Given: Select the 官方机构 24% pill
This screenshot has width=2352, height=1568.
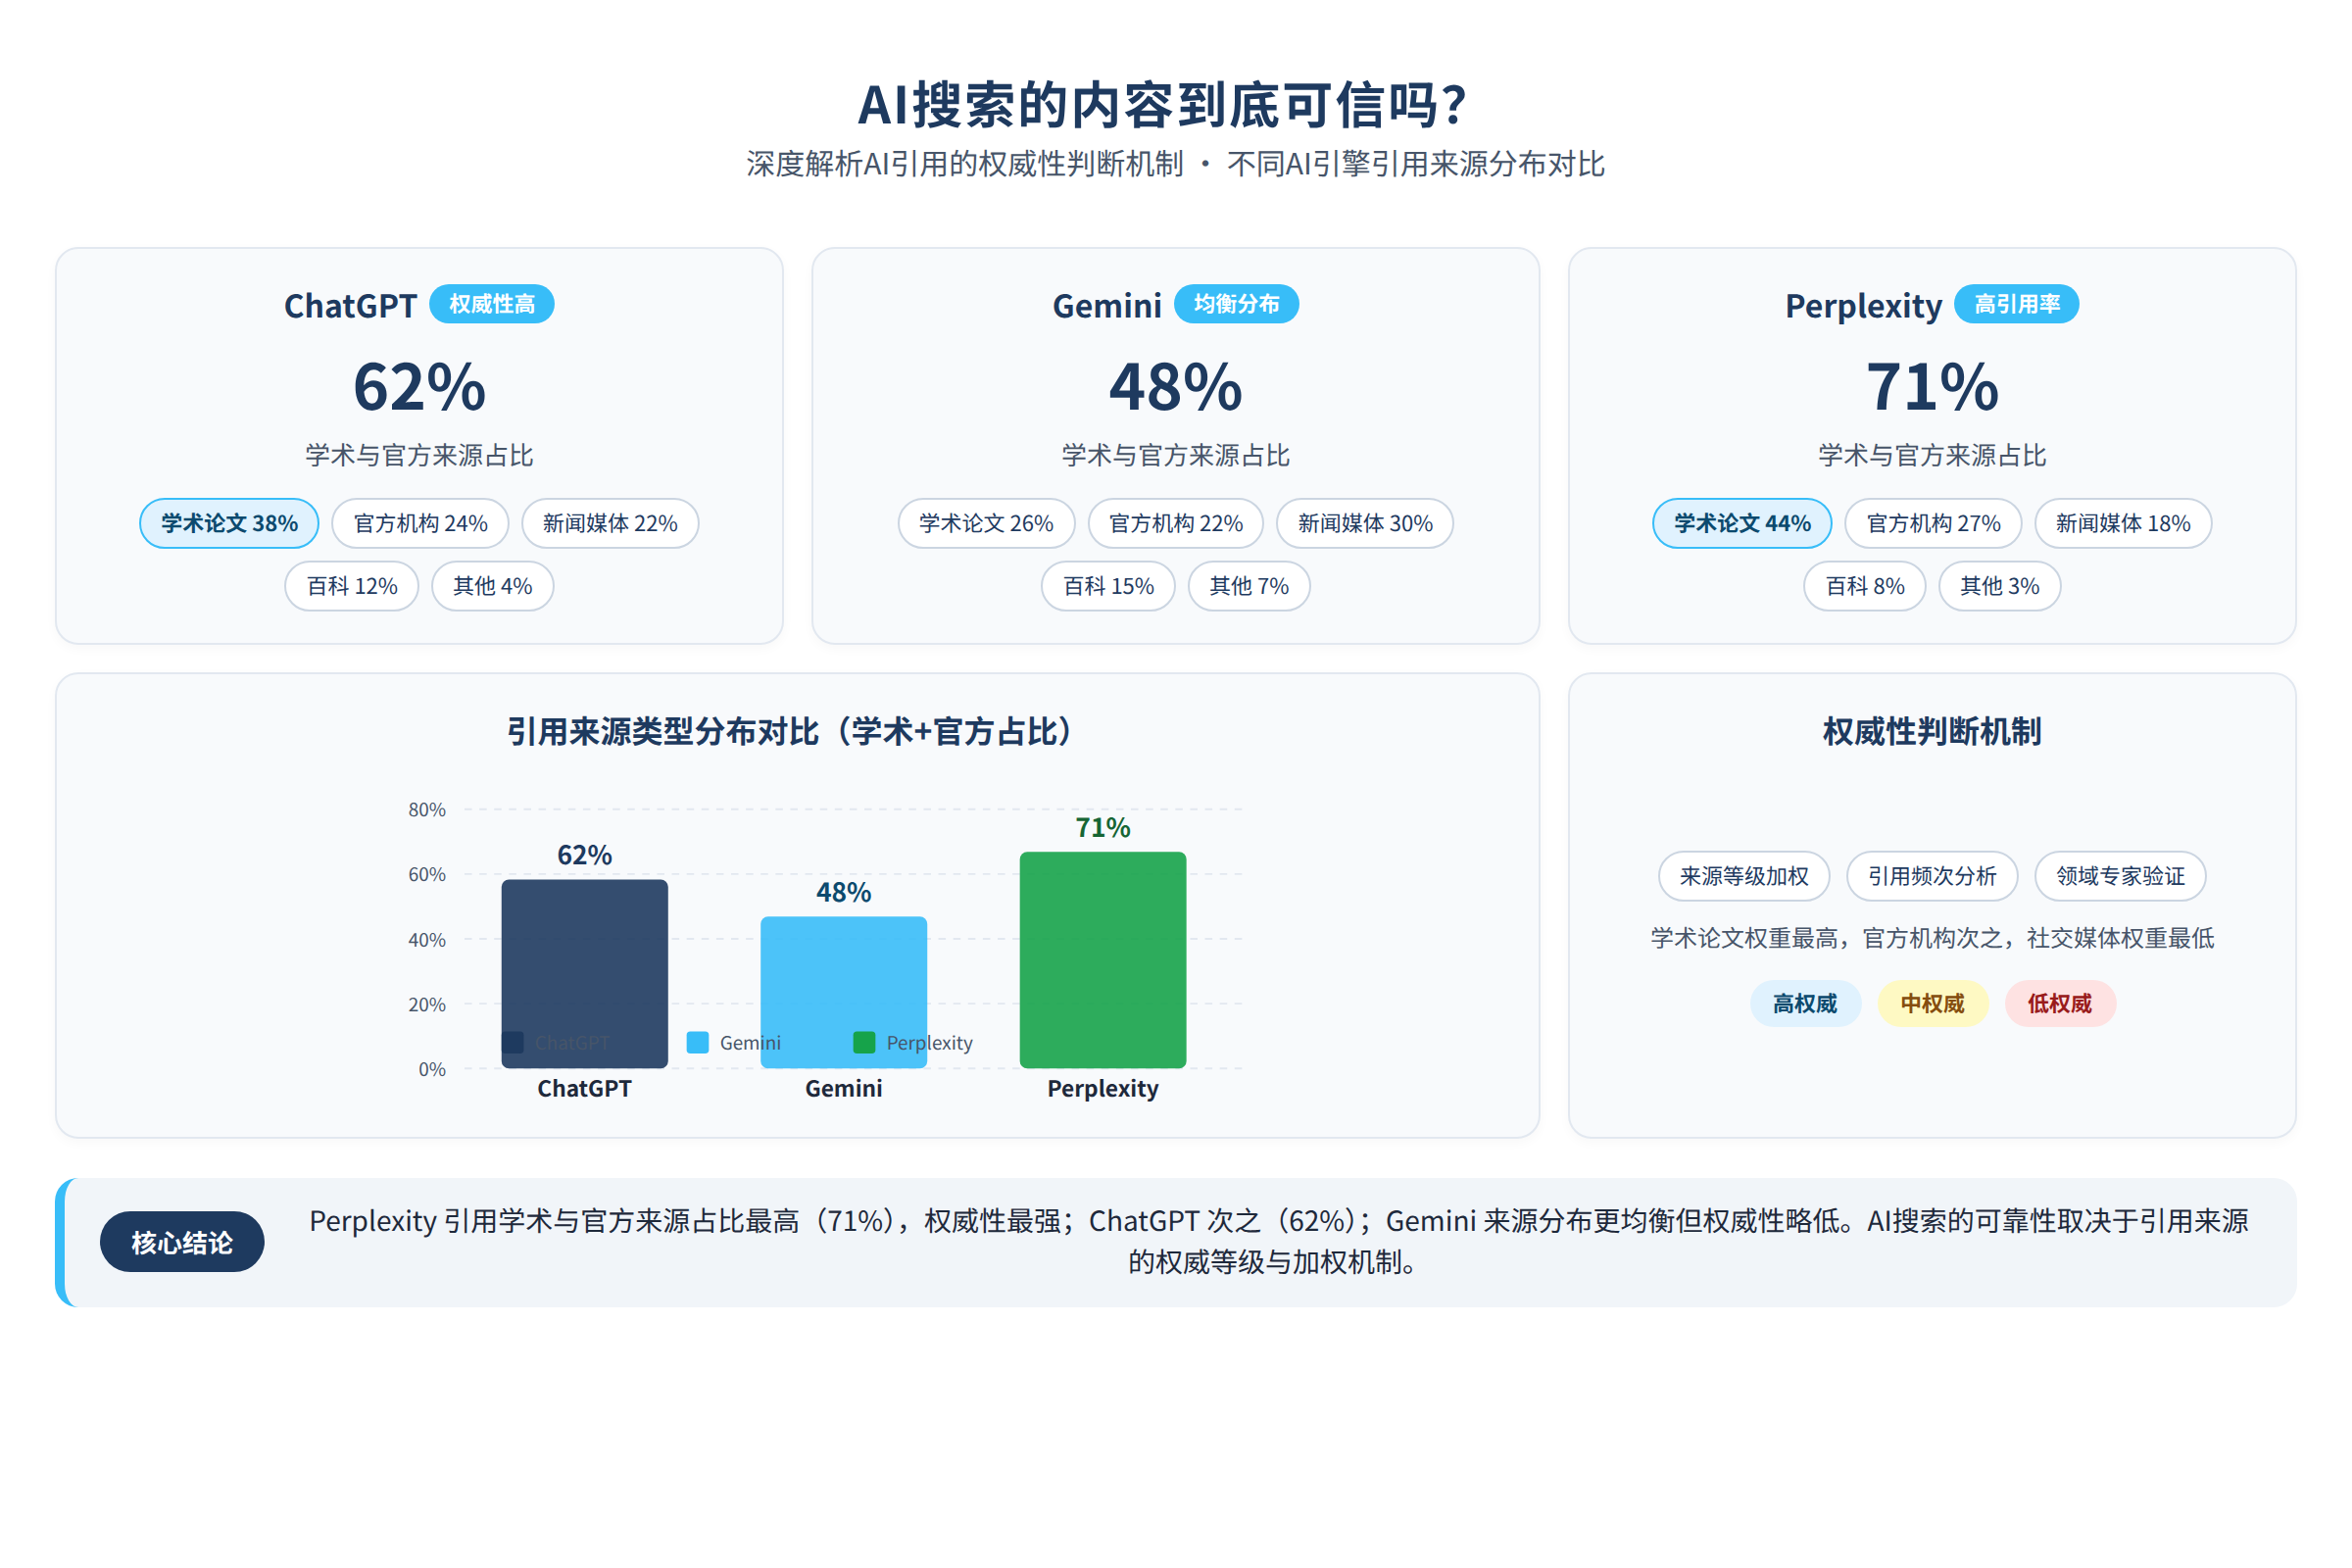Looking at the screenshot, I should click(420, 523).
